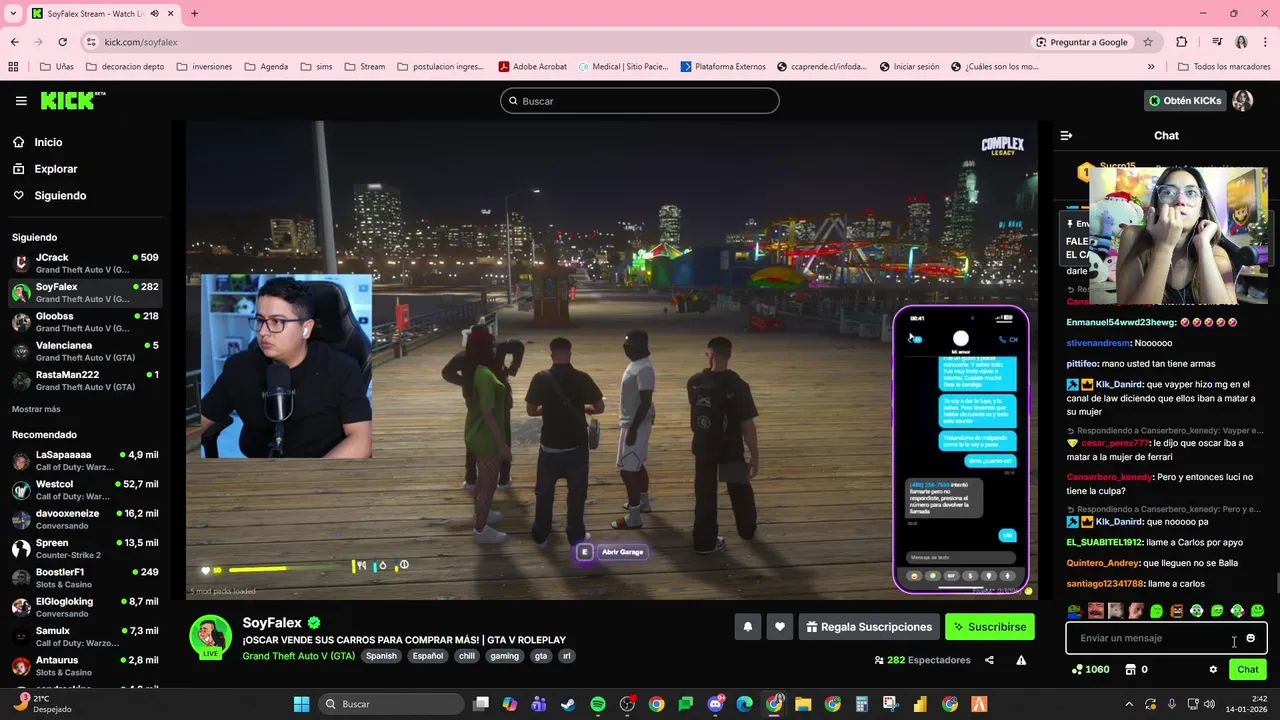Open the Kick hamburger menu
Screen dimensions: 1280x720
pos(21,101)
